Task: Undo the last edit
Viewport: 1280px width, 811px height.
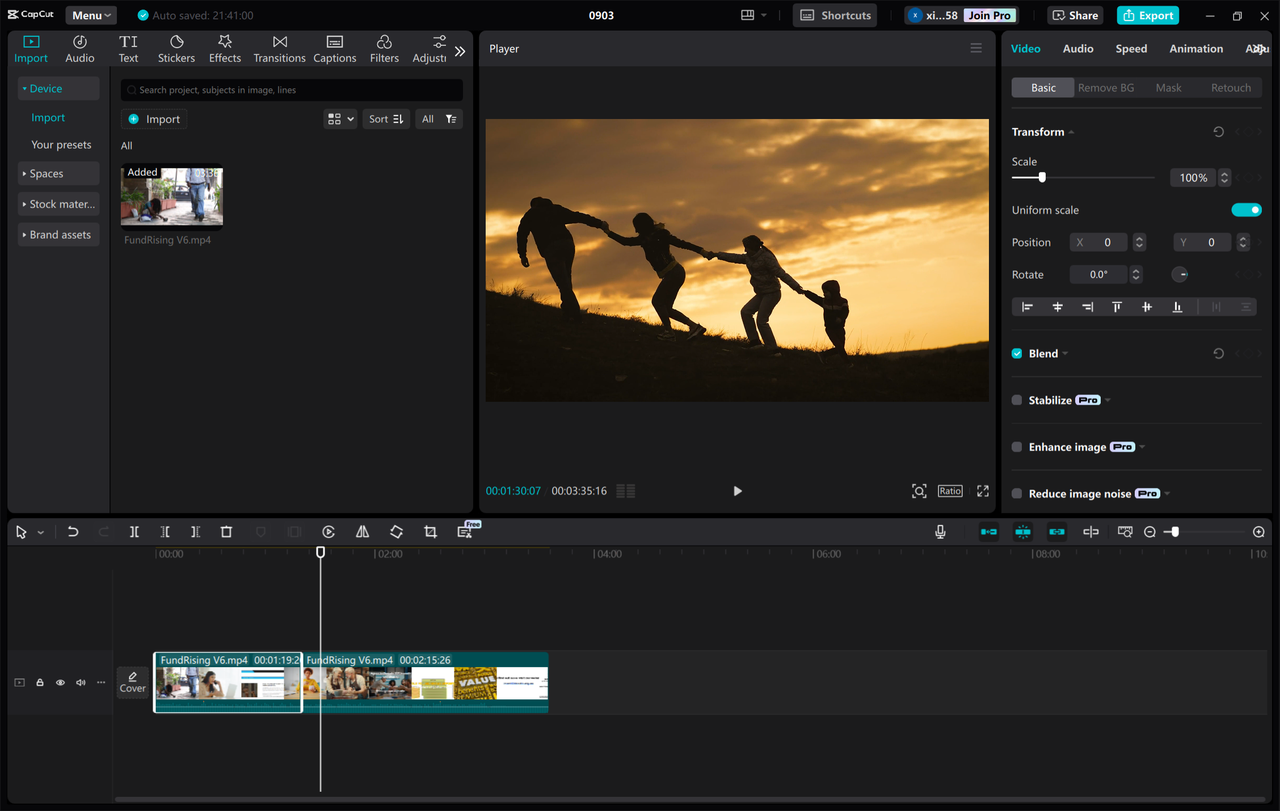Action: click(72, 531)
